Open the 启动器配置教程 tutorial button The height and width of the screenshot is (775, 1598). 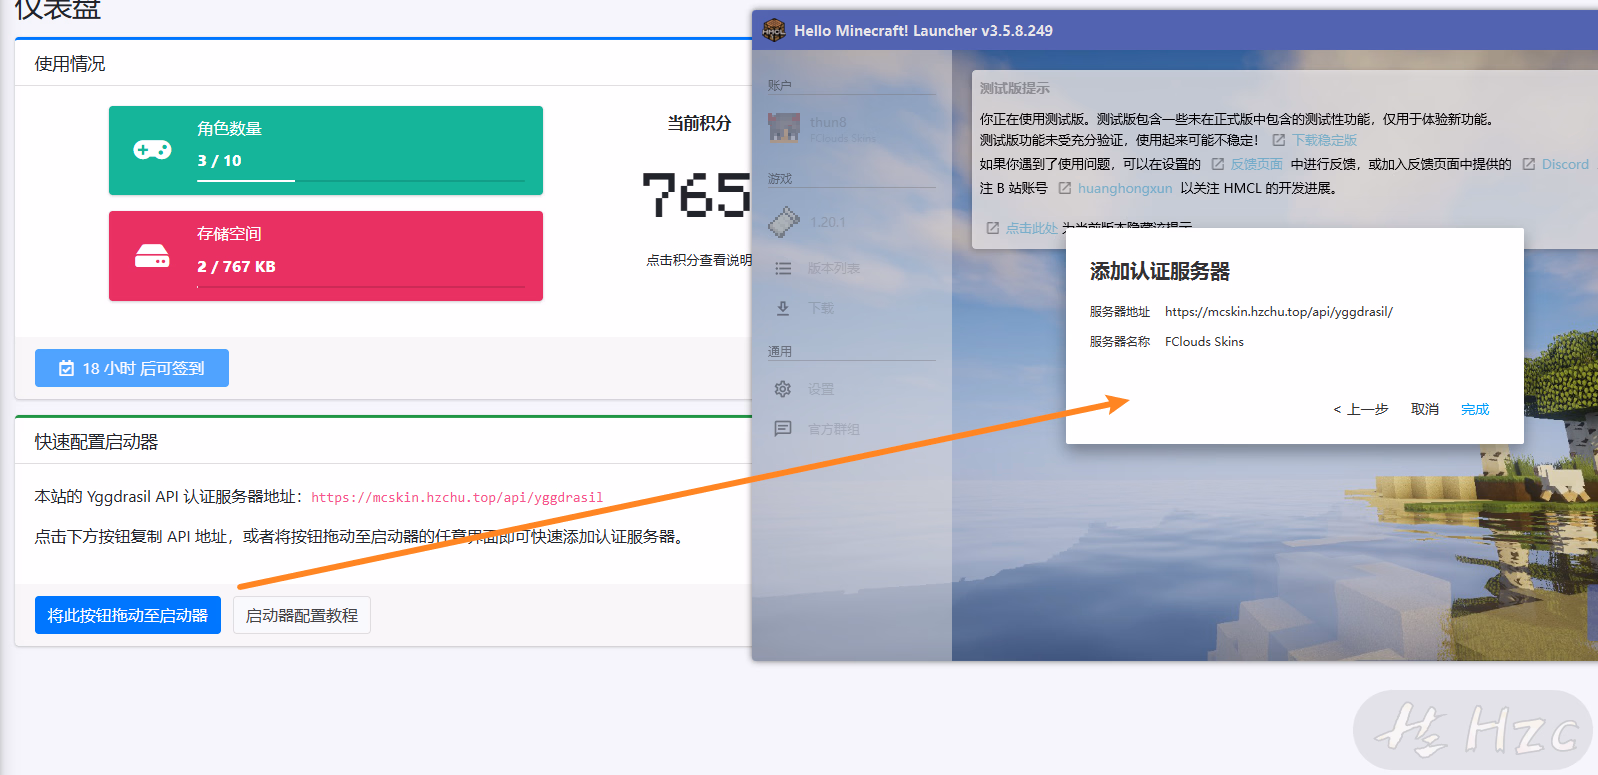pyautogui.click(x=302, y=615)
